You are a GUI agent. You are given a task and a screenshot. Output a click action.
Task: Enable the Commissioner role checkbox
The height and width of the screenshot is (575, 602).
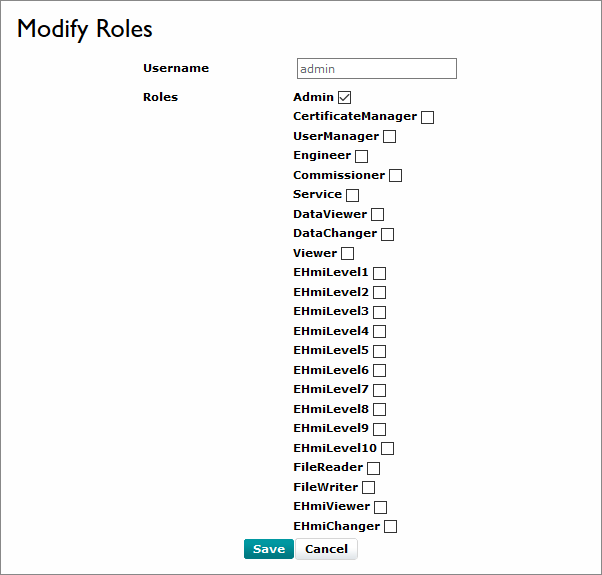[x=395, y=176]
